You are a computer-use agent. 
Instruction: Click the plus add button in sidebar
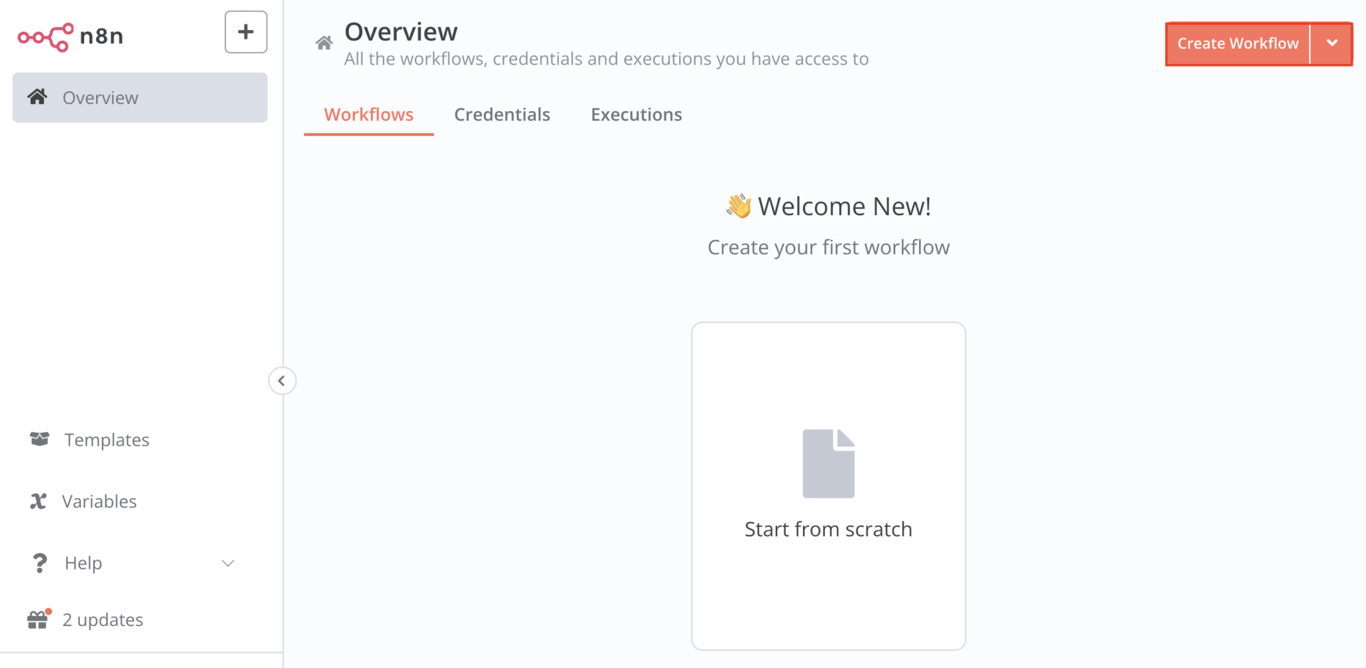[246, 32]
